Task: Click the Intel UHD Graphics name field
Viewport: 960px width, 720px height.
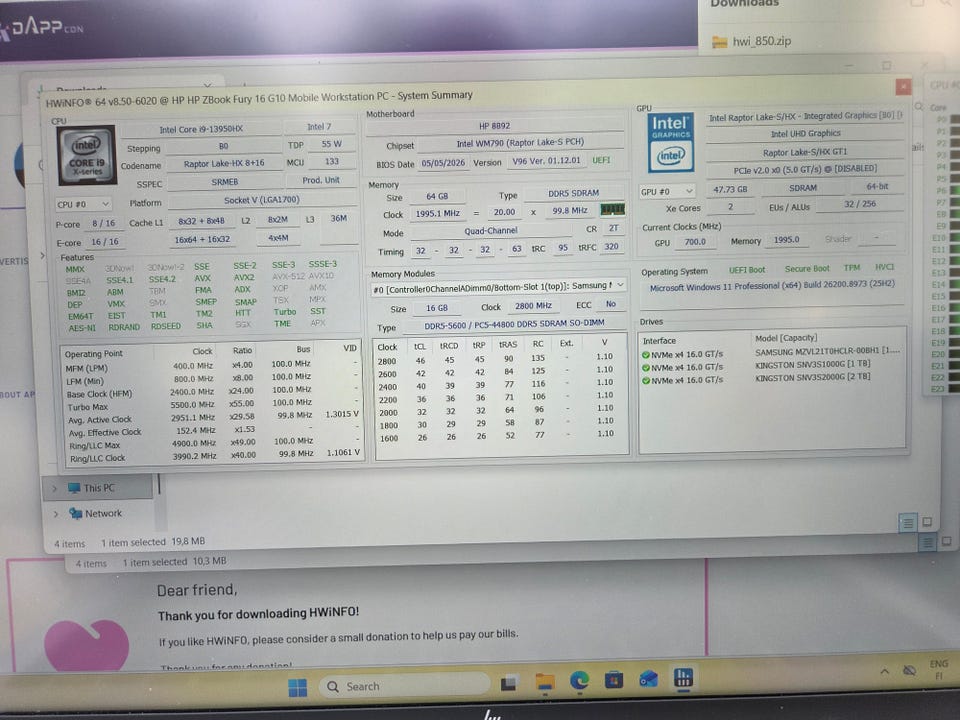Action: coord(806,133)
